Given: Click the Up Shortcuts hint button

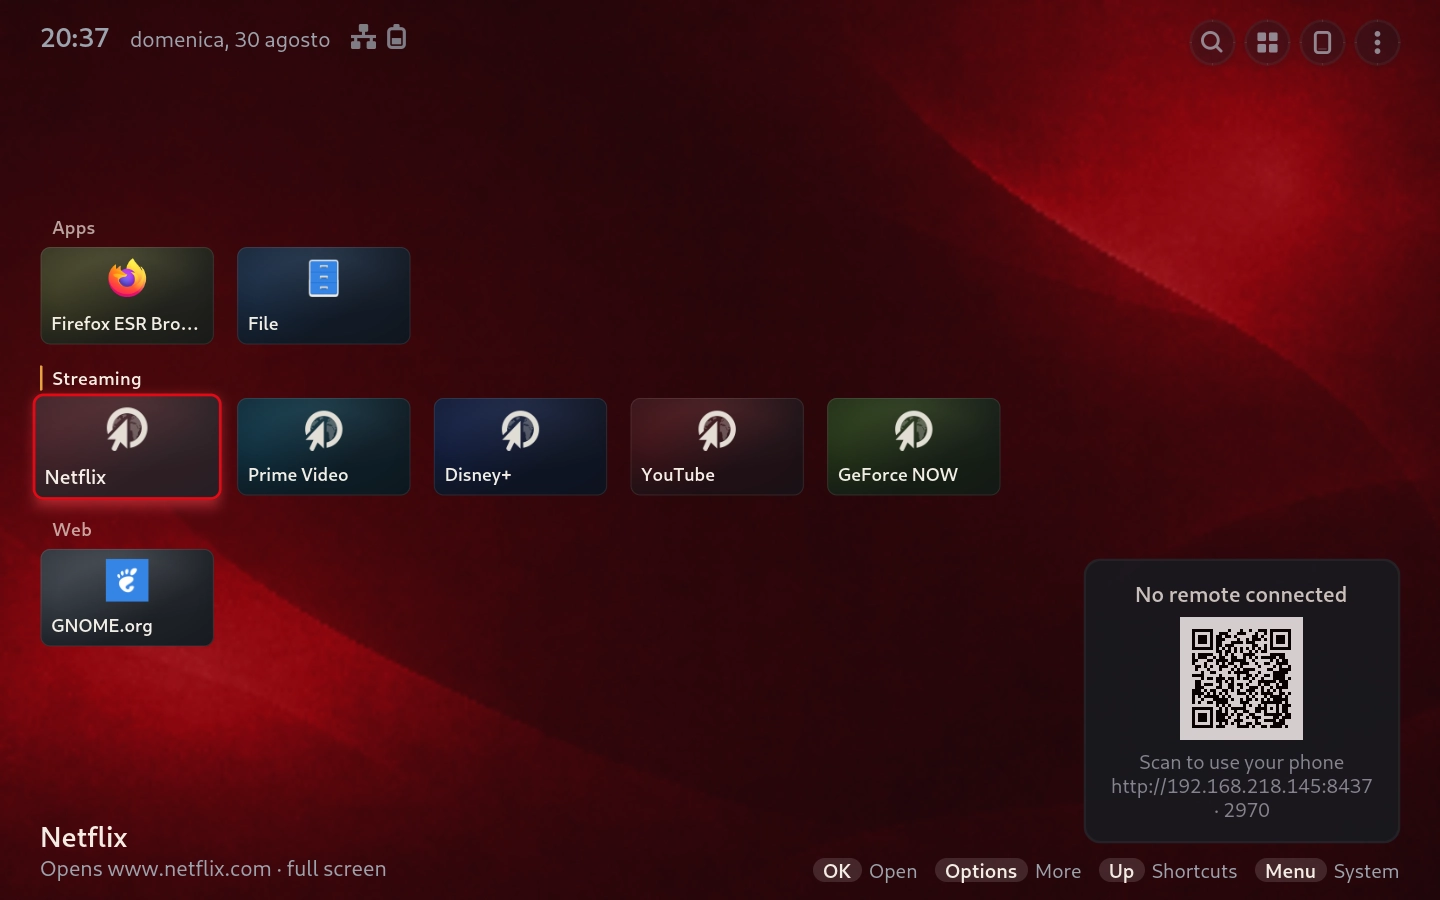Looking at the screenshot, I should pyautogui.click(x=1168, y=871).
